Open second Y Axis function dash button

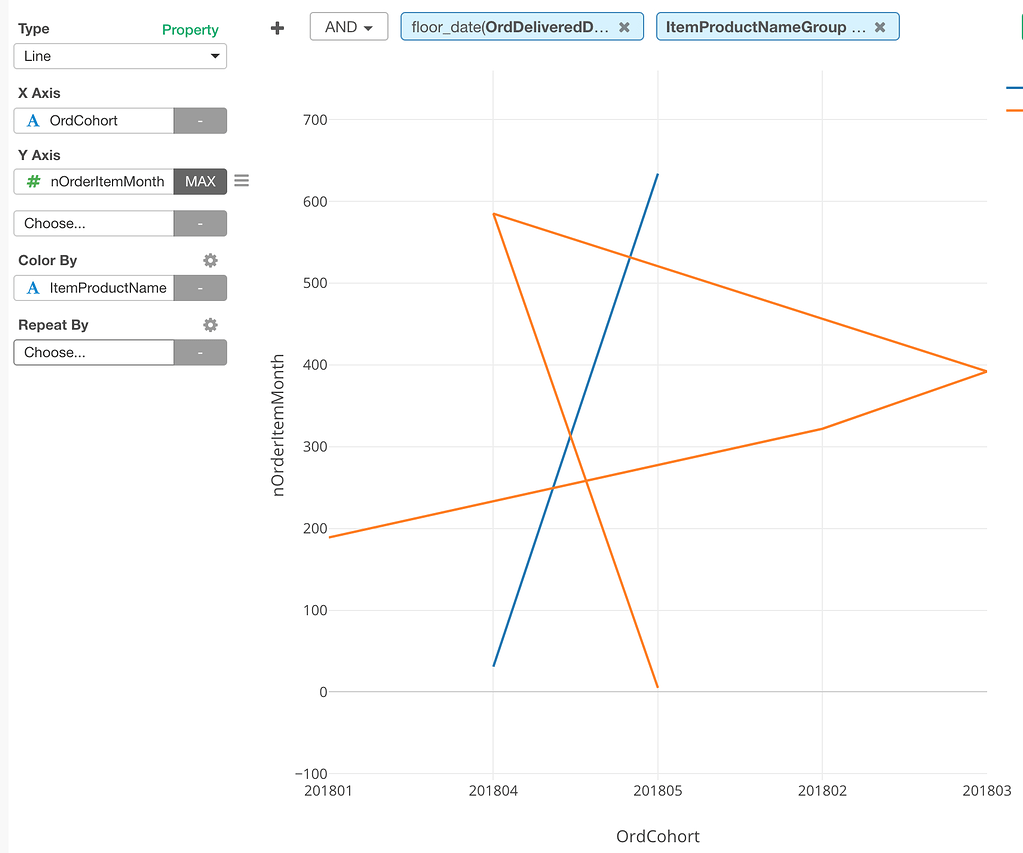click(200, 223)
